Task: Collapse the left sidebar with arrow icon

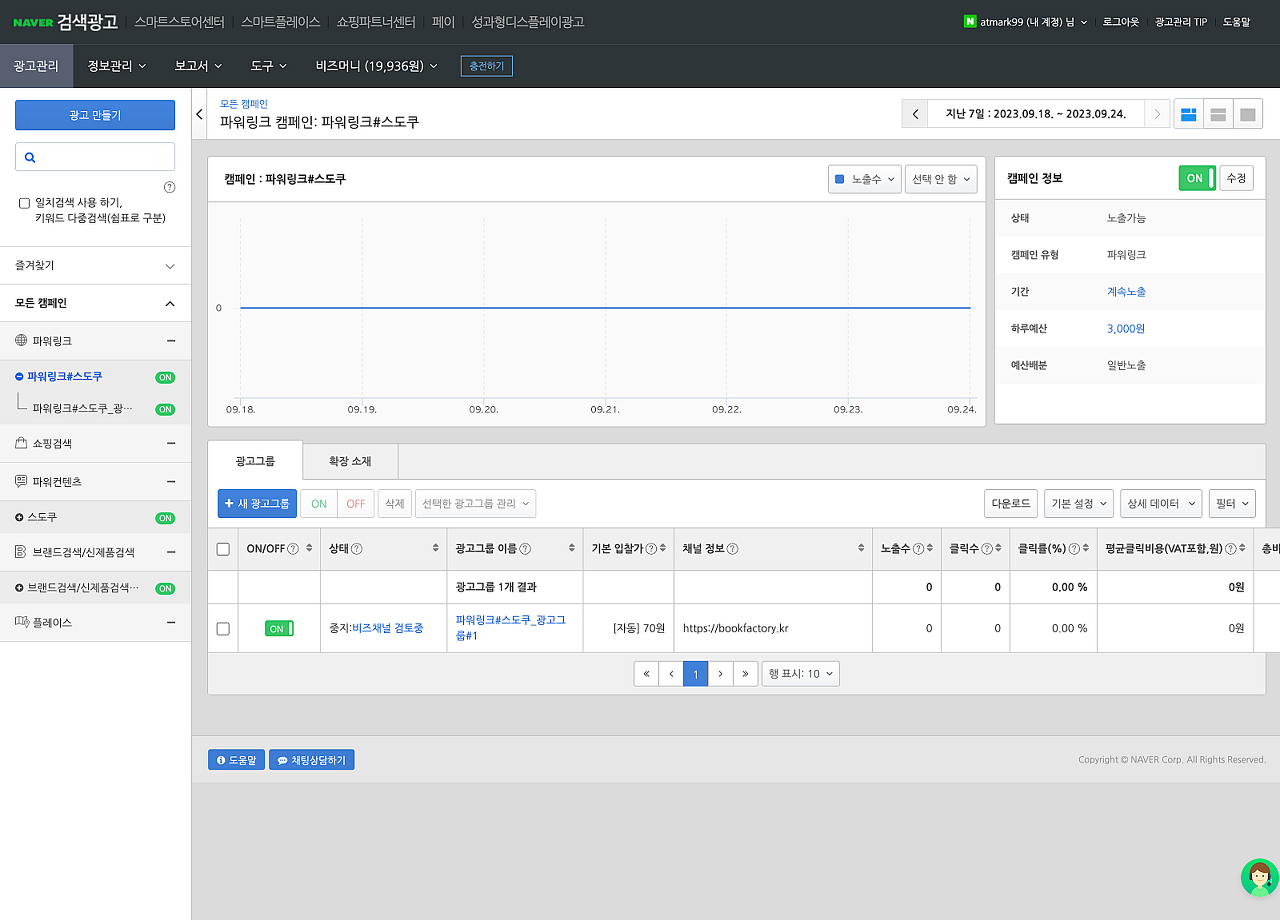Action: [x=199, y=114]
